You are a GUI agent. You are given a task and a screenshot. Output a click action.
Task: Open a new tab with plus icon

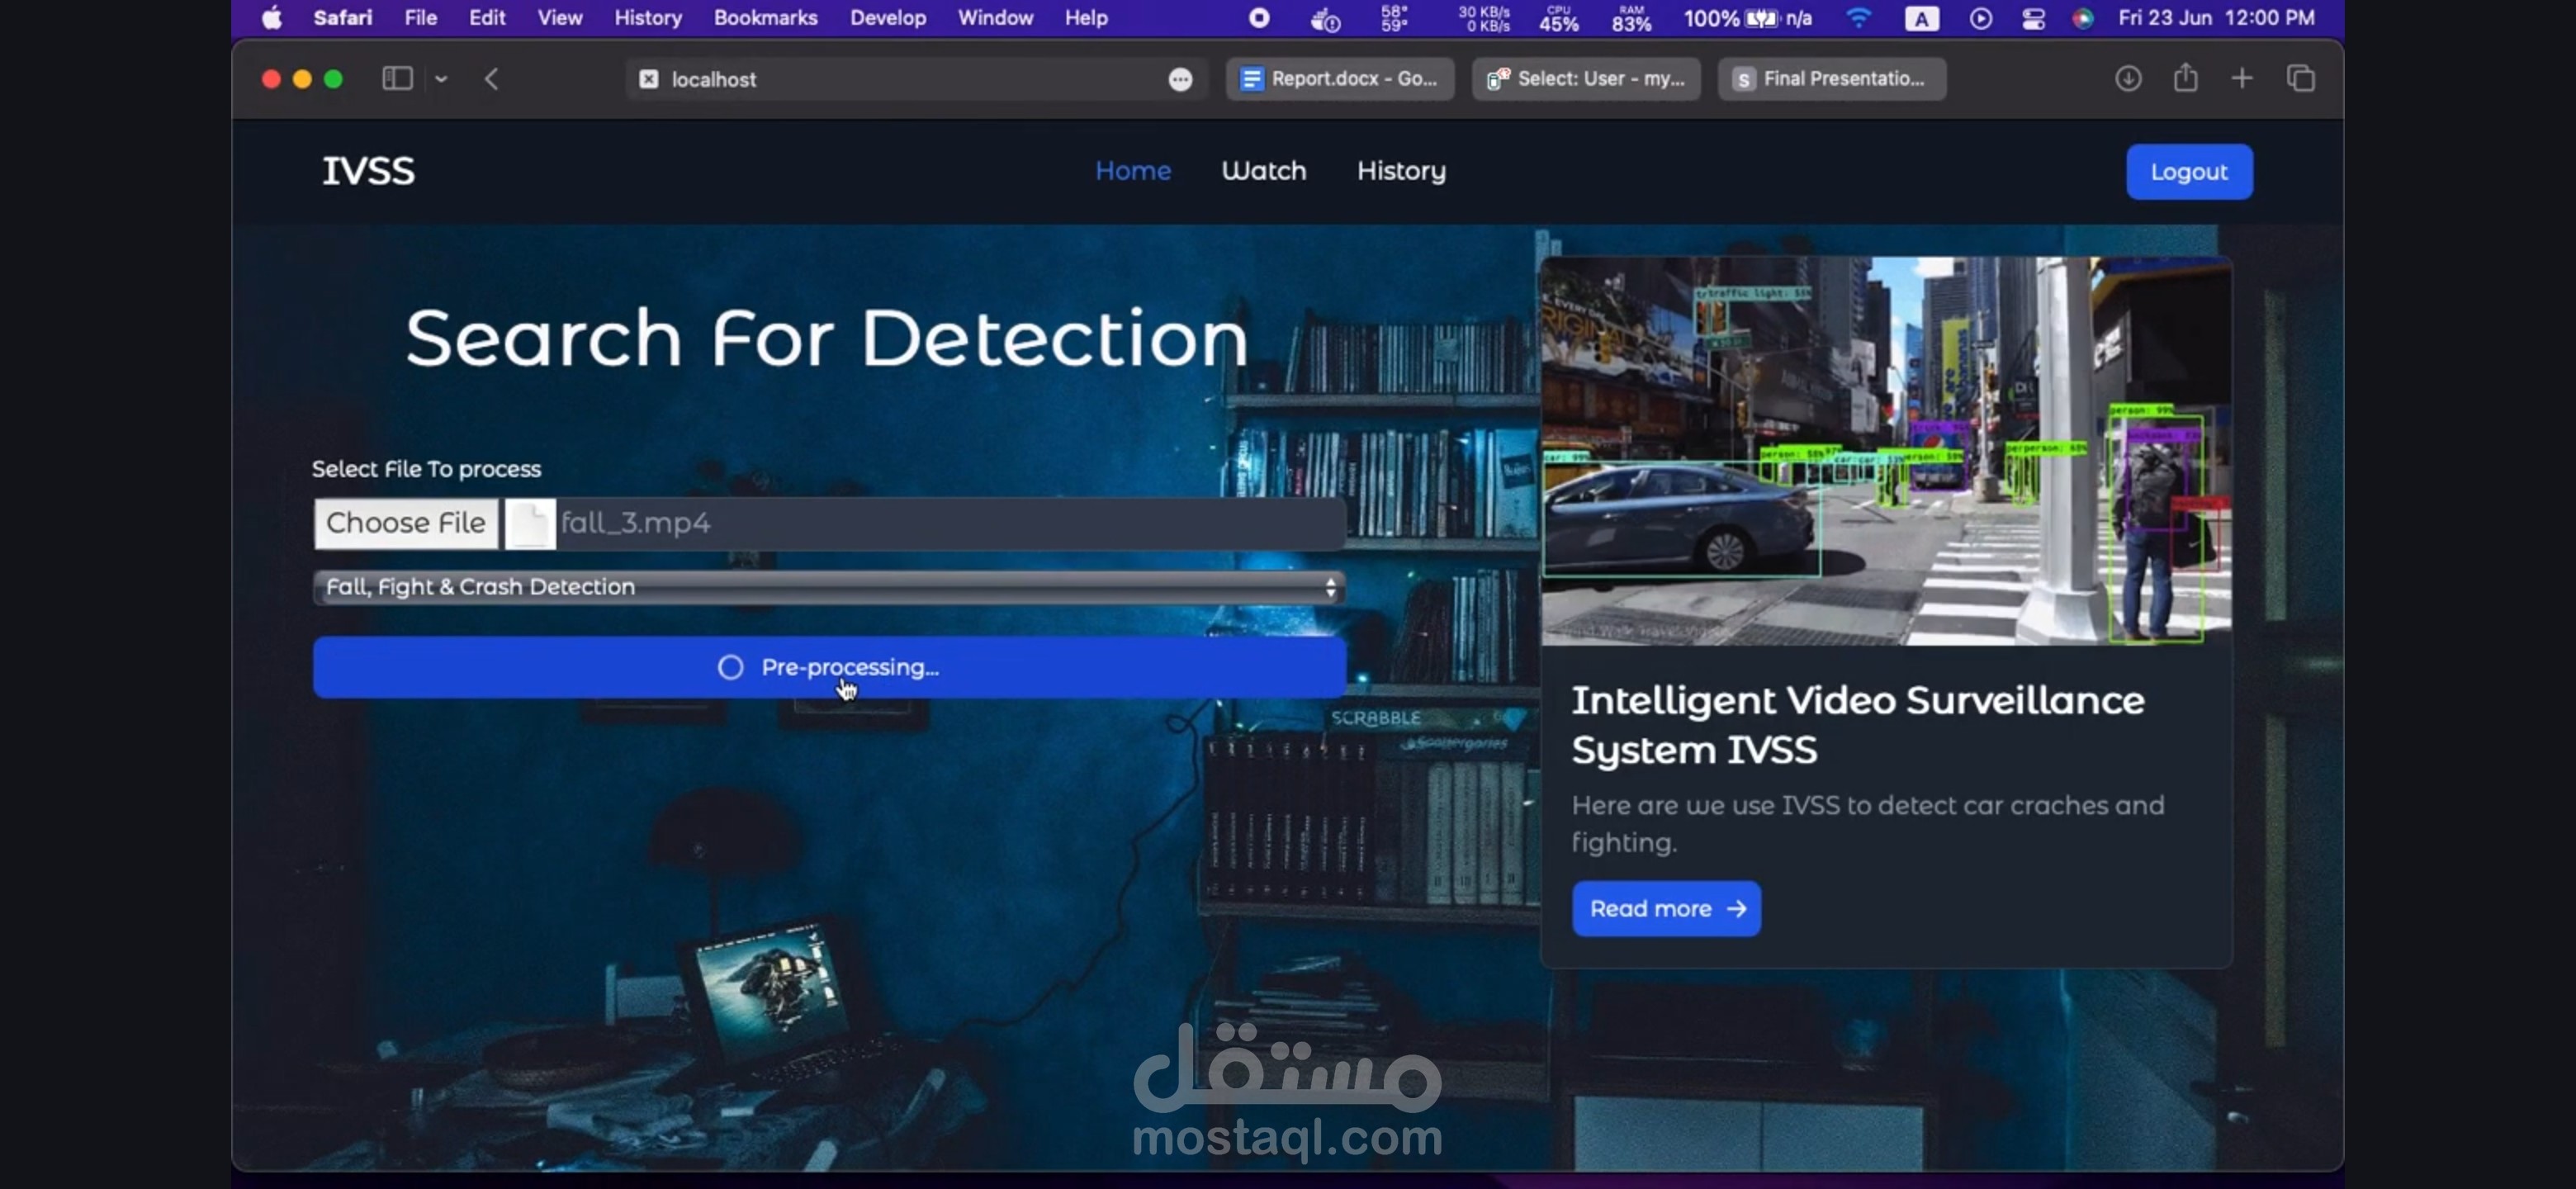[2242, 78]
